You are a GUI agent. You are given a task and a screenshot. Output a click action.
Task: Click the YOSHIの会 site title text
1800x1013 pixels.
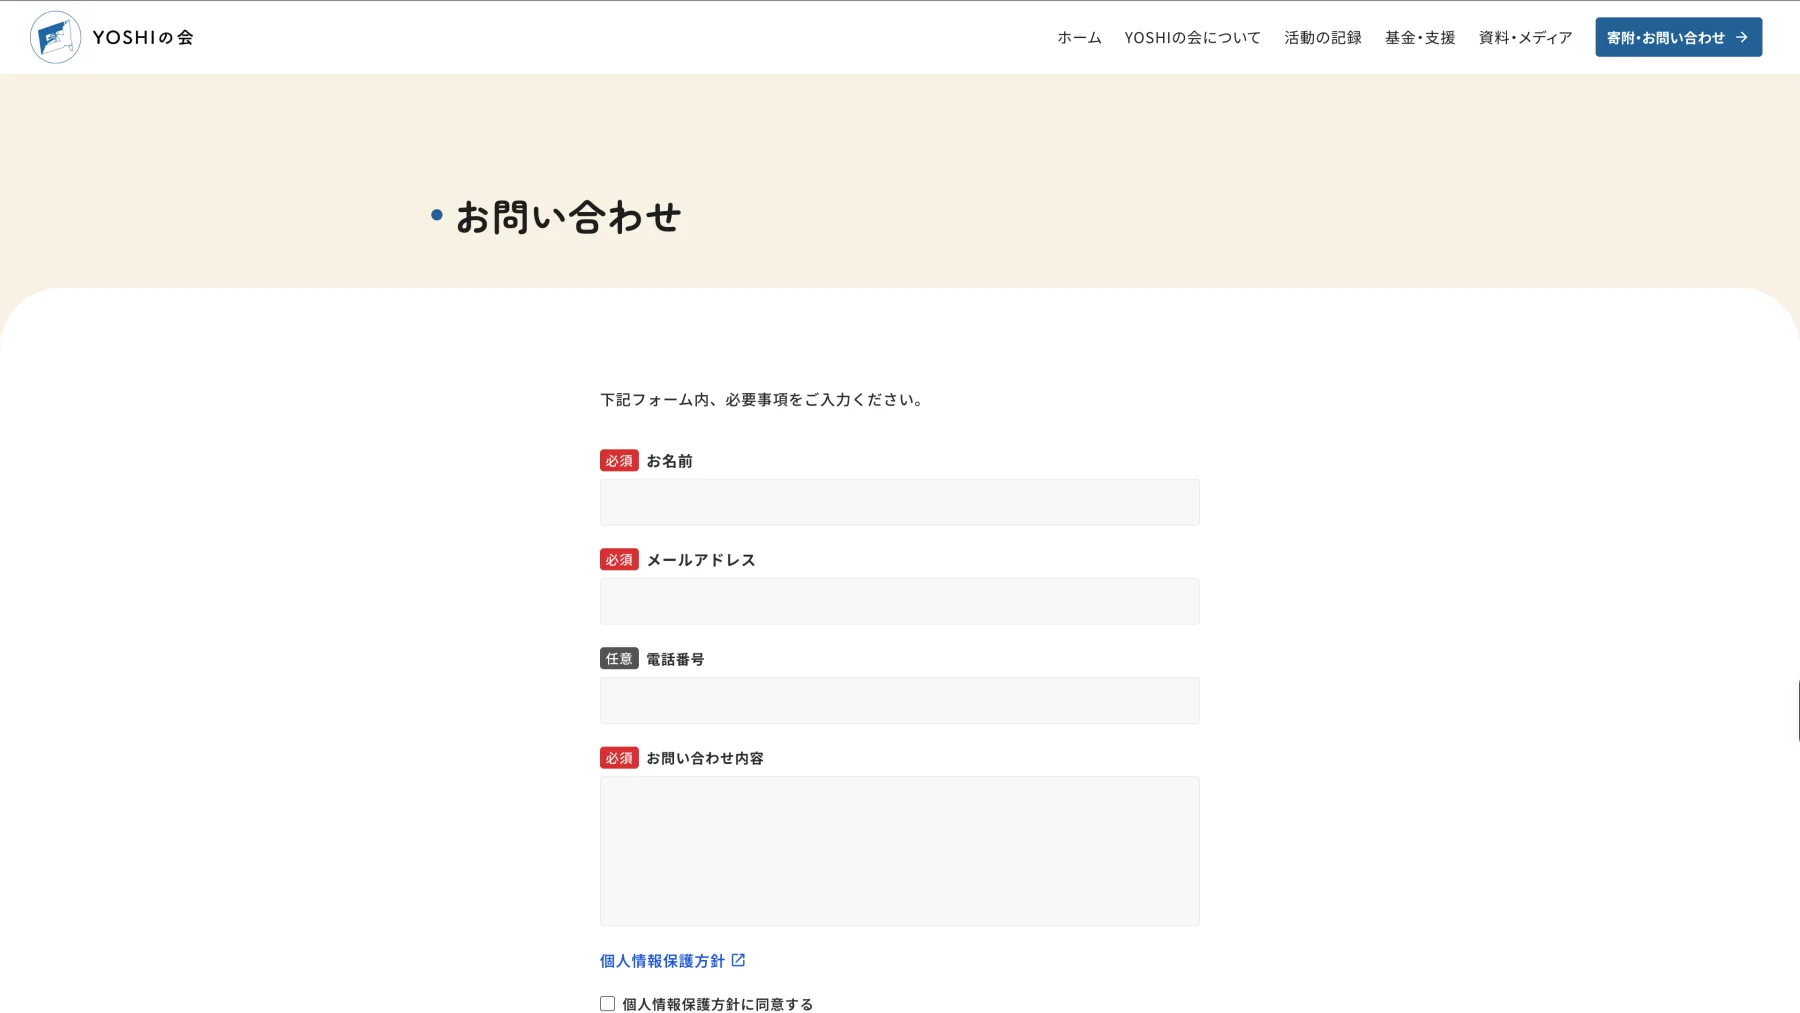click(x=143, y=37)
